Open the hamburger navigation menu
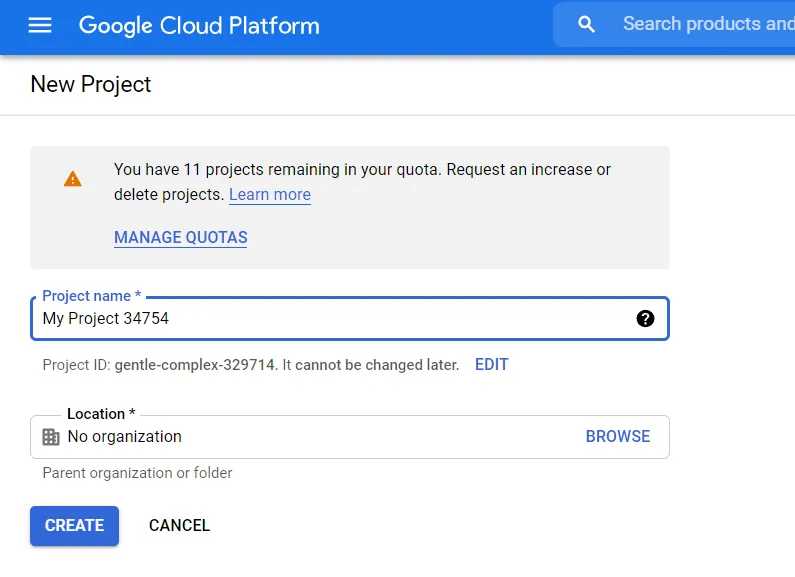The image size is (795, 577). (x=40, y=26)
